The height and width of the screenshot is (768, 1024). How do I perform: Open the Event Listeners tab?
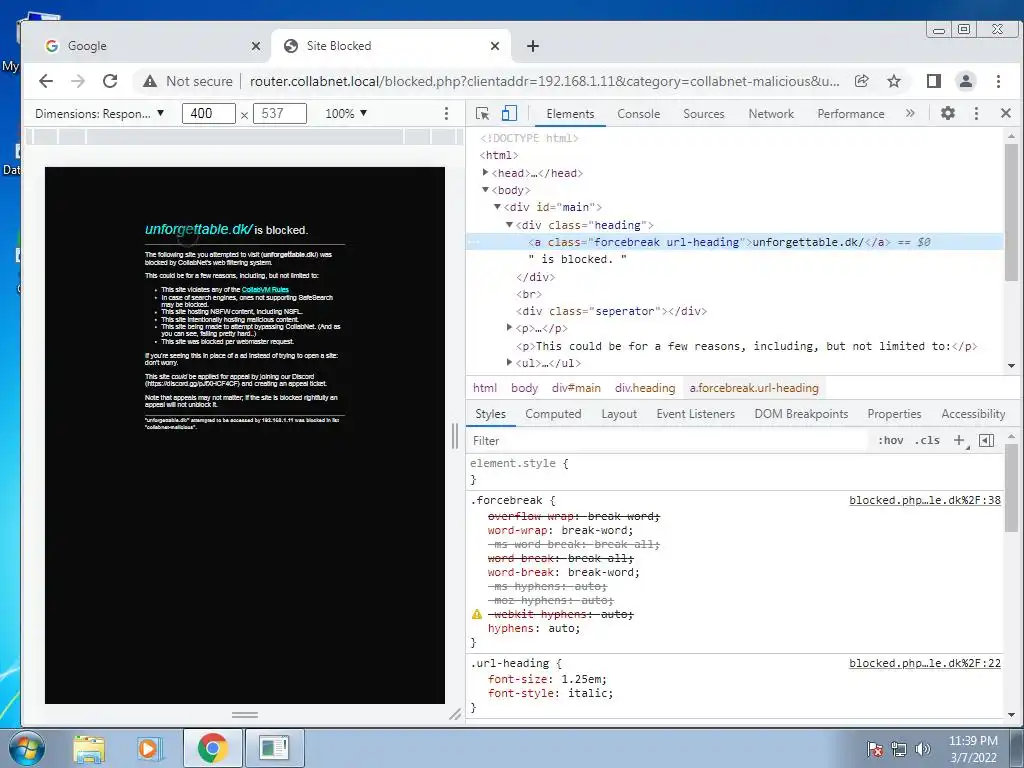(696, 413)
